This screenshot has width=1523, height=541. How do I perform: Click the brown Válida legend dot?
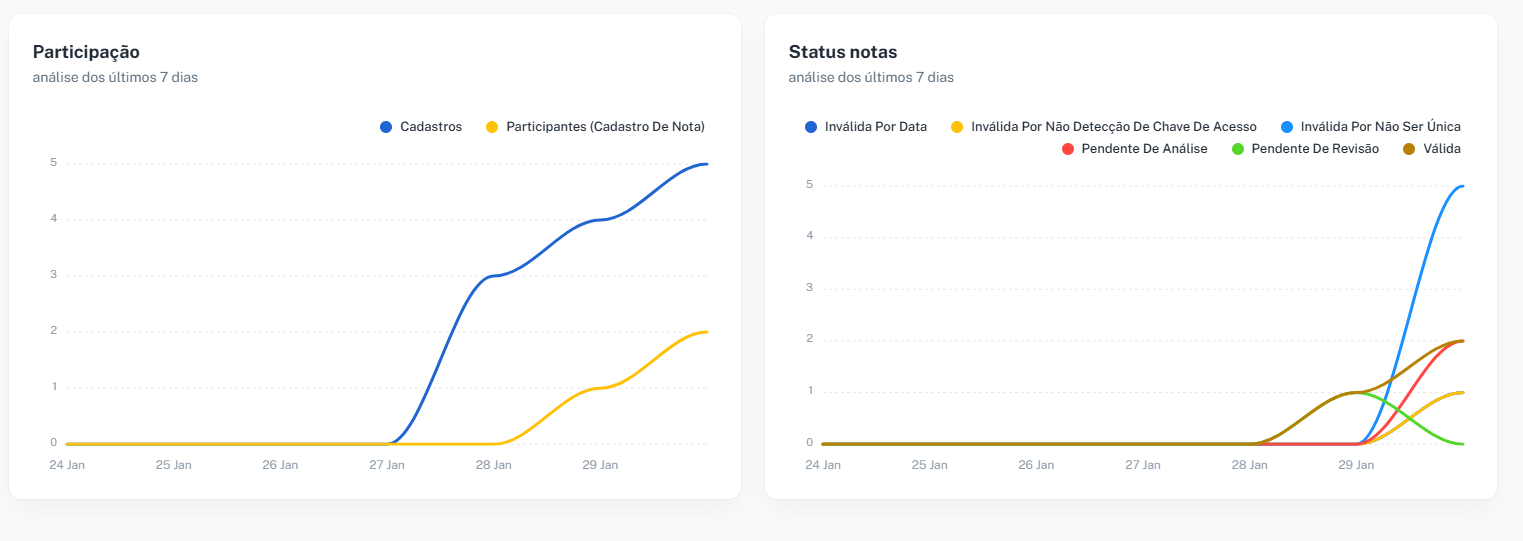[x=1409, y=149]
